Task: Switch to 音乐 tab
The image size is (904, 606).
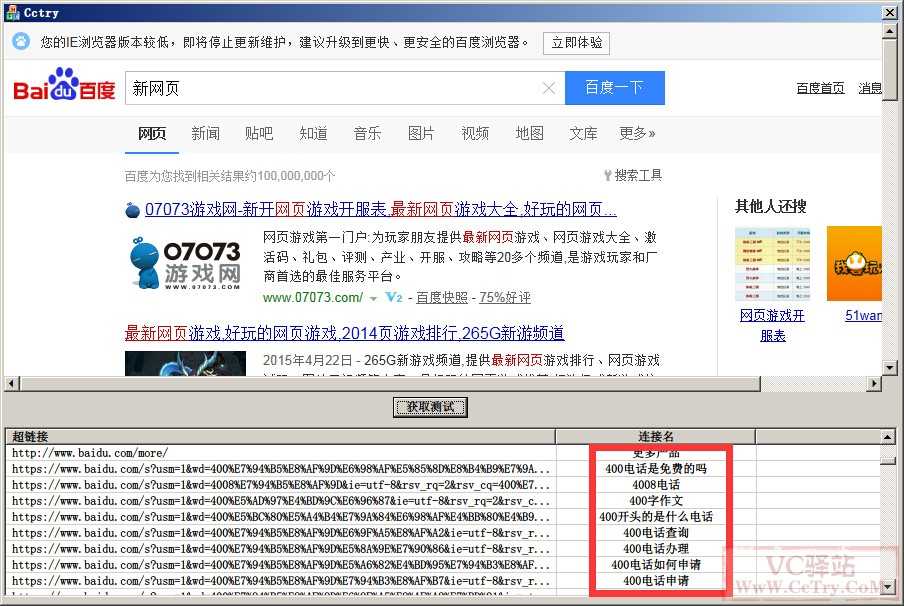Action: 367,134
